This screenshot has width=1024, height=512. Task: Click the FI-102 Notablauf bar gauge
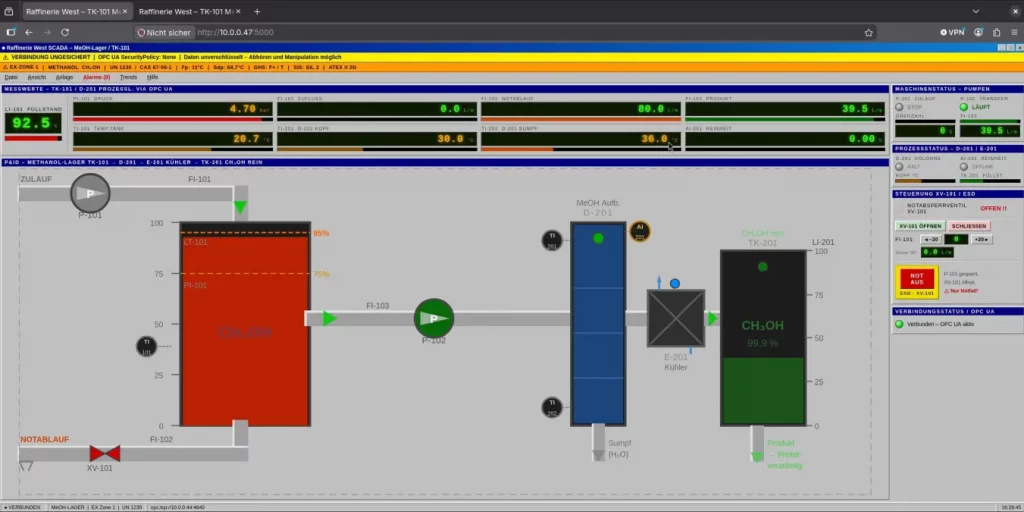(x=581, y=120)
